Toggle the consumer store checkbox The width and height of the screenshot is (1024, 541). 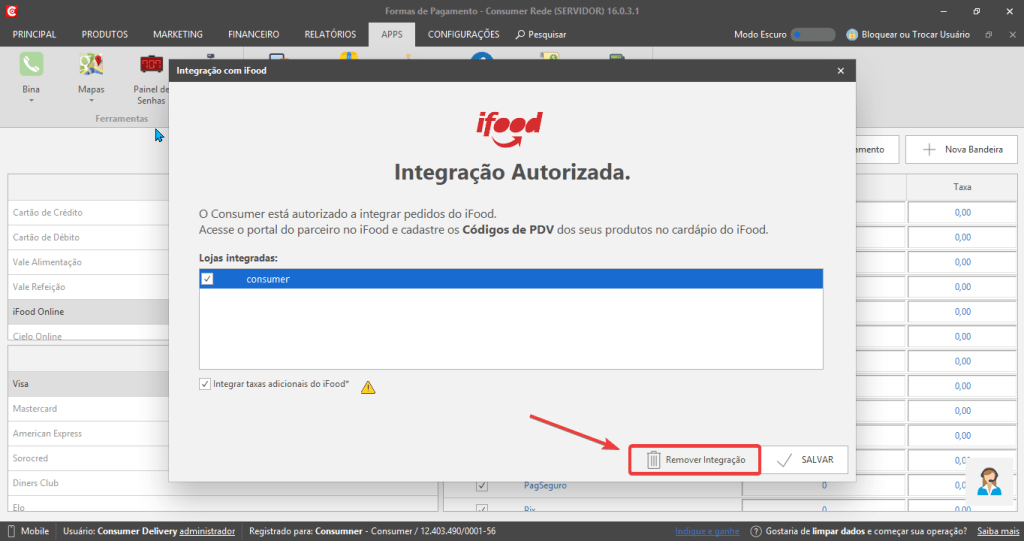click(207, 279)
